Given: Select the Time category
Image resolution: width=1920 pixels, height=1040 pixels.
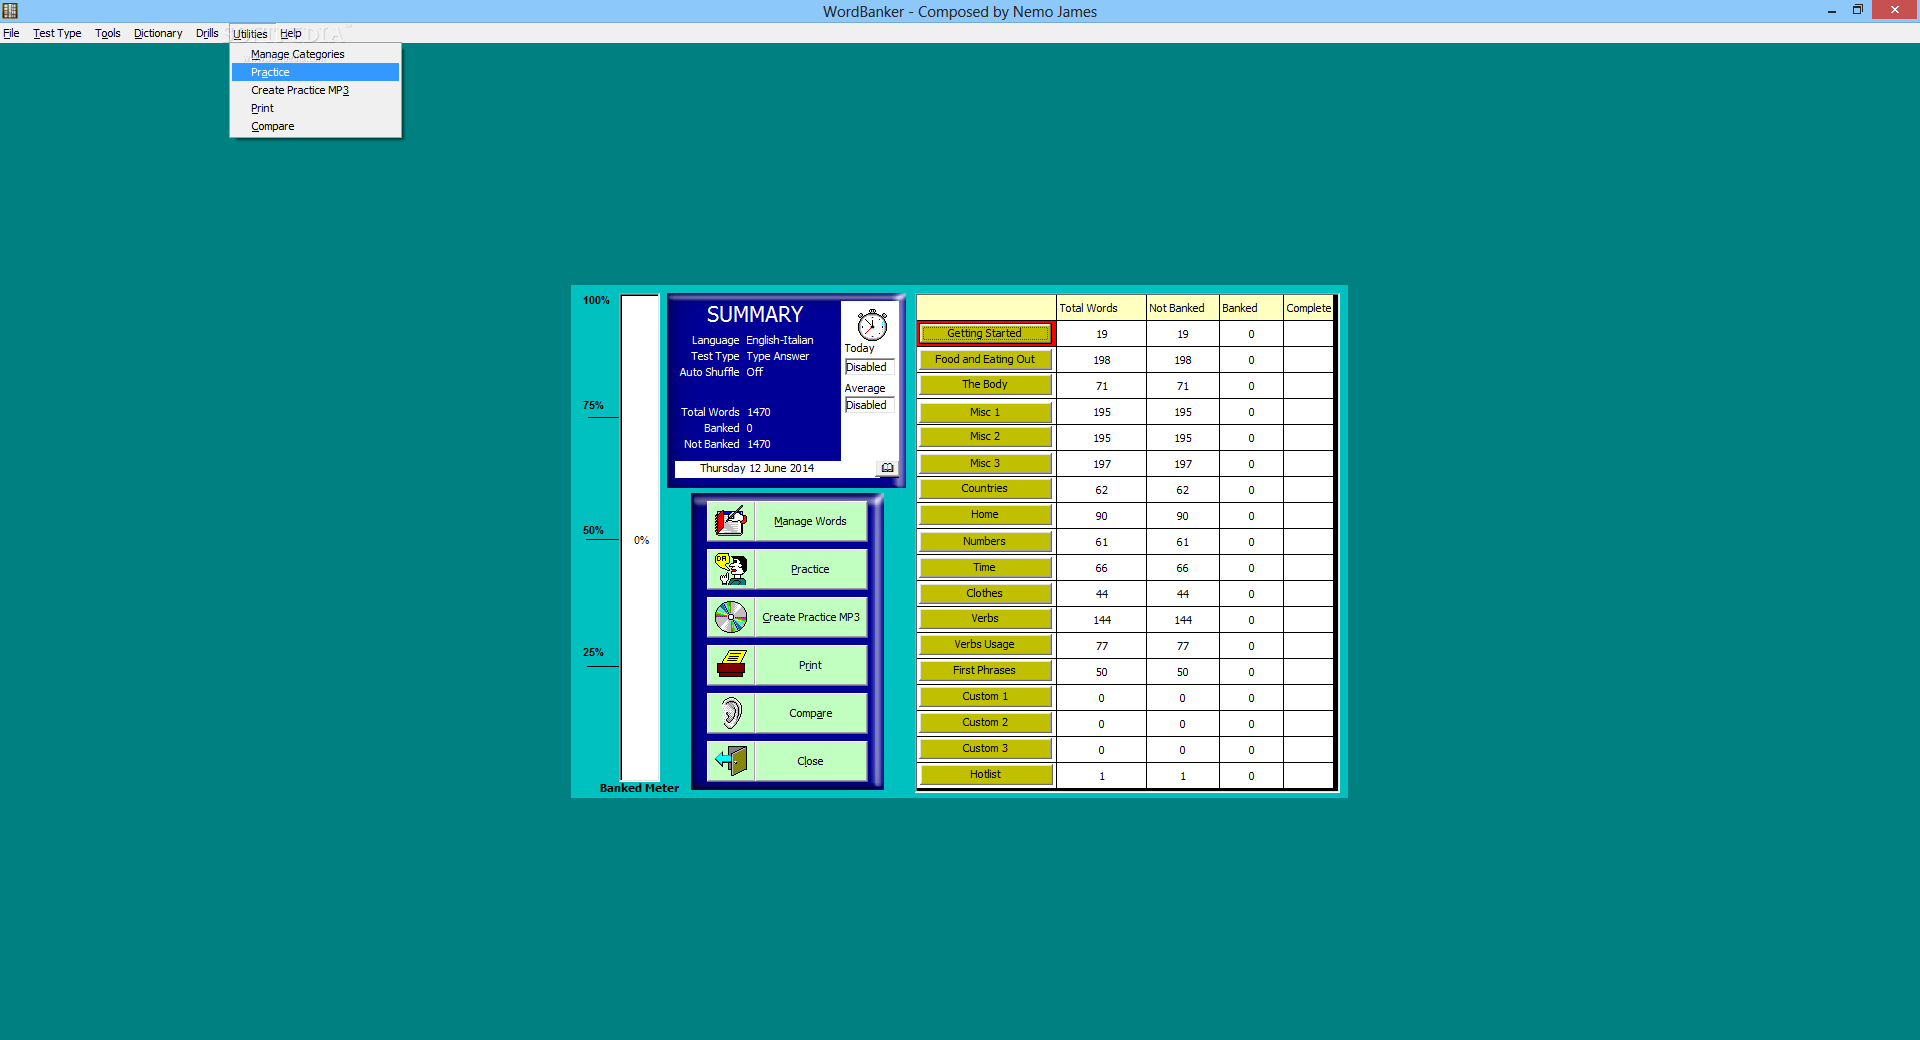Looking at the screenshot, I should (985, 567).
